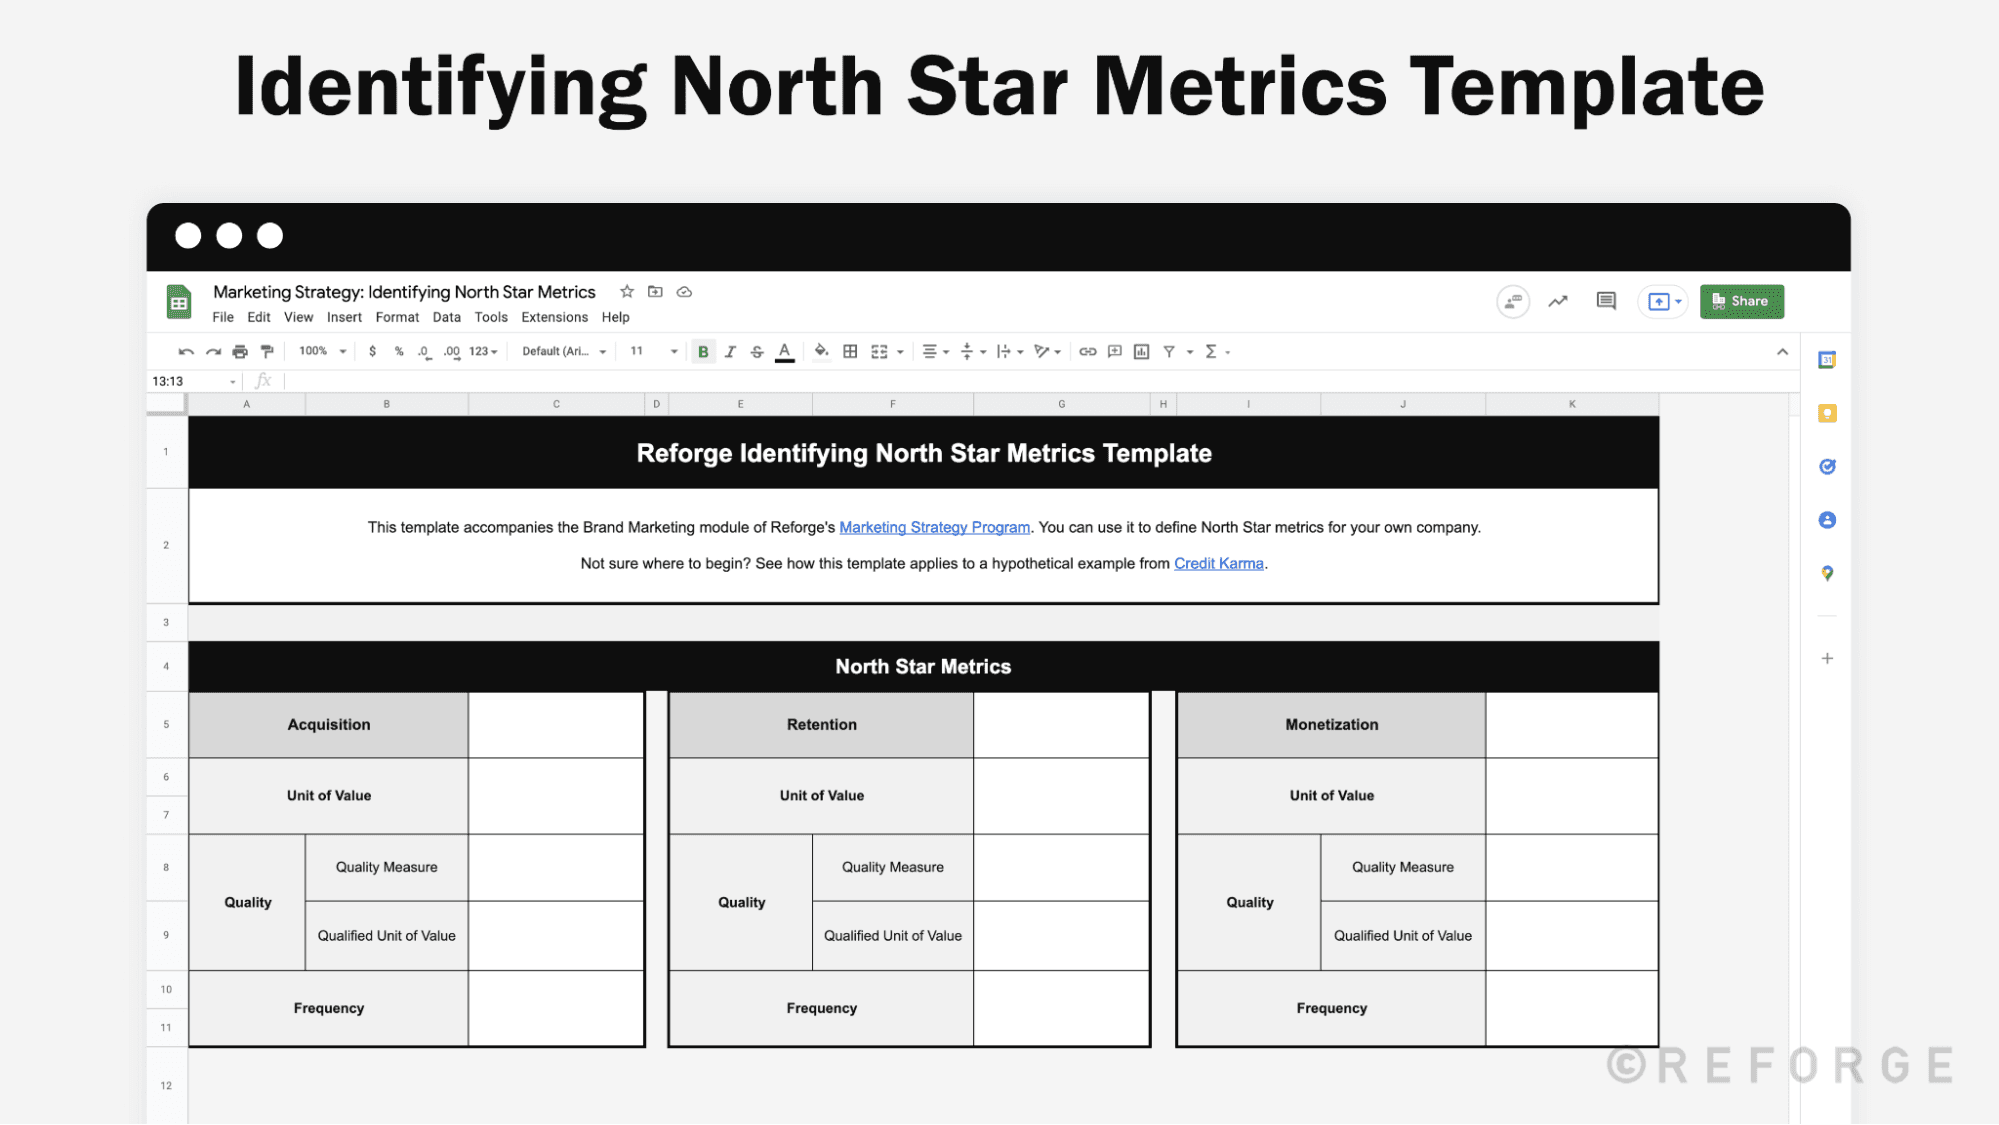The image size is (1999, 1125).
Task: Click the Insert link icon
Action: point(1088,352)
